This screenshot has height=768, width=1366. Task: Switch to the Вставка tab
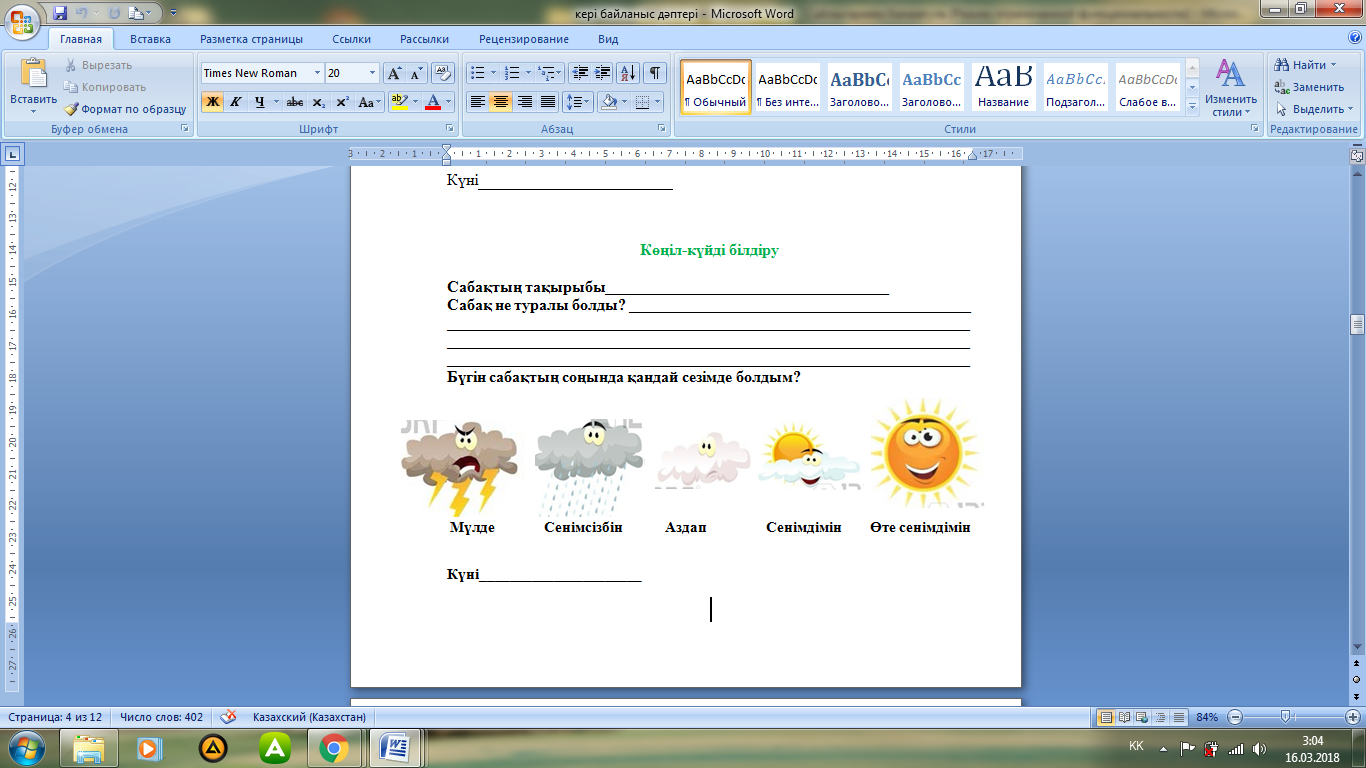click(x=150, y=39)
